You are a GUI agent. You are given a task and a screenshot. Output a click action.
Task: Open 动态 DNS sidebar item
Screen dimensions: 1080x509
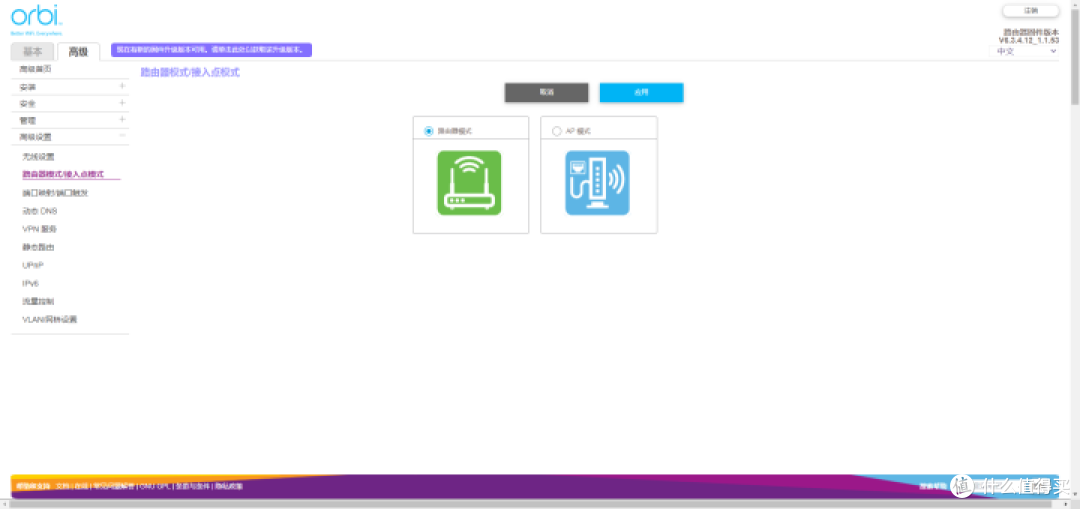click(39, 211)
